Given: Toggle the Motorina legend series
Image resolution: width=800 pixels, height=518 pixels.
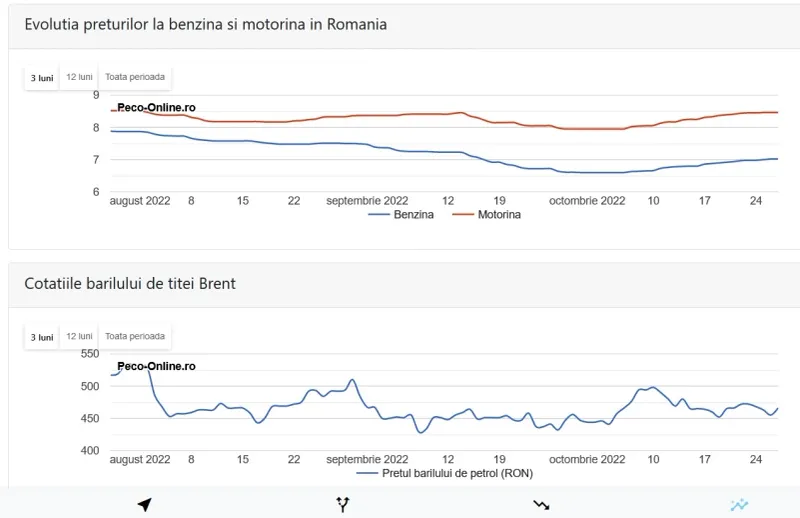Looking at the screenshot, I should 486,215.
